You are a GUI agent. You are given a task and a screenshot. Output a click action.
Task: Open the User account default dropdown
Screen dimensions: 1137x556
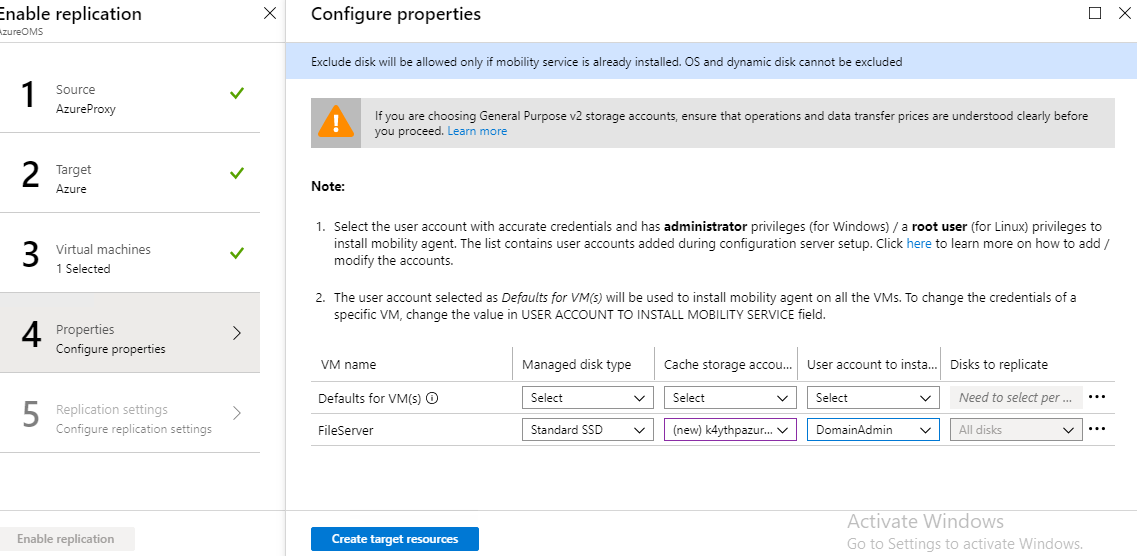873,397
